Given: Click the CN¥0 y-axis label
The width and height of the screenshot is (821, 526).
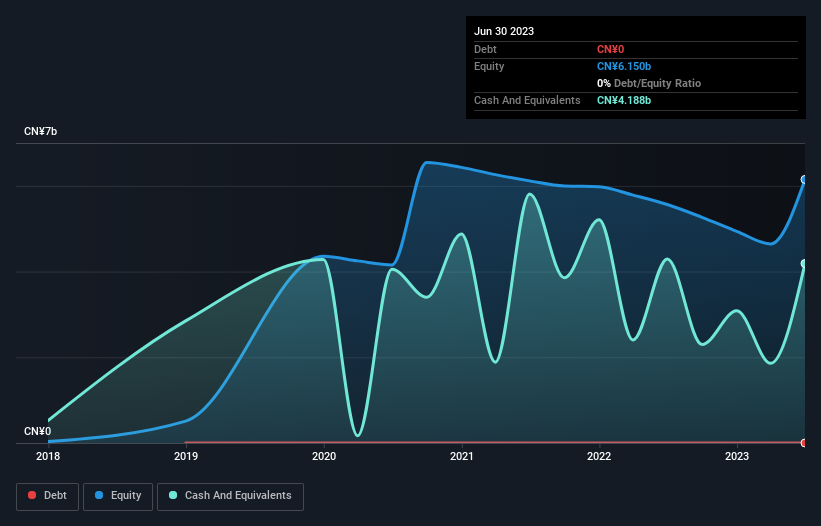Looking at the screenshot, I should pos(37,431).
